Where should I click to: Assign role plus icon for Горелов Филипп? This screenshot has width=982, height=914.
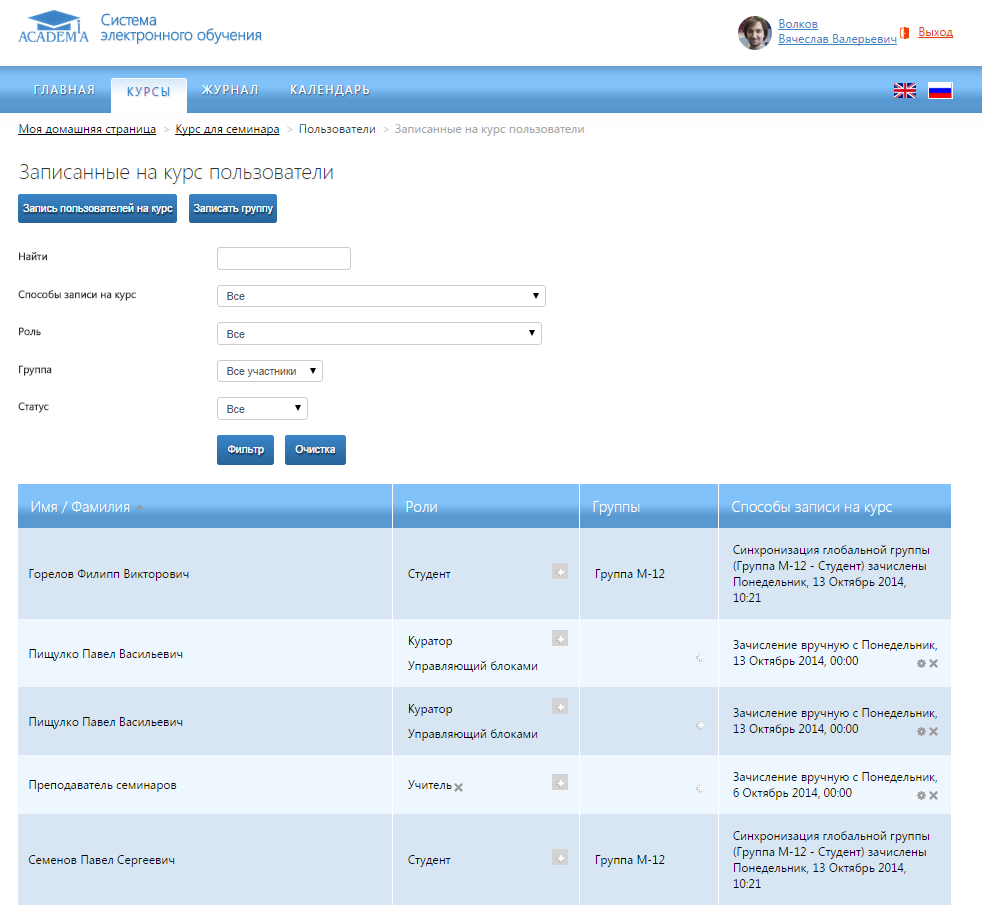click(x=560, y=571)
